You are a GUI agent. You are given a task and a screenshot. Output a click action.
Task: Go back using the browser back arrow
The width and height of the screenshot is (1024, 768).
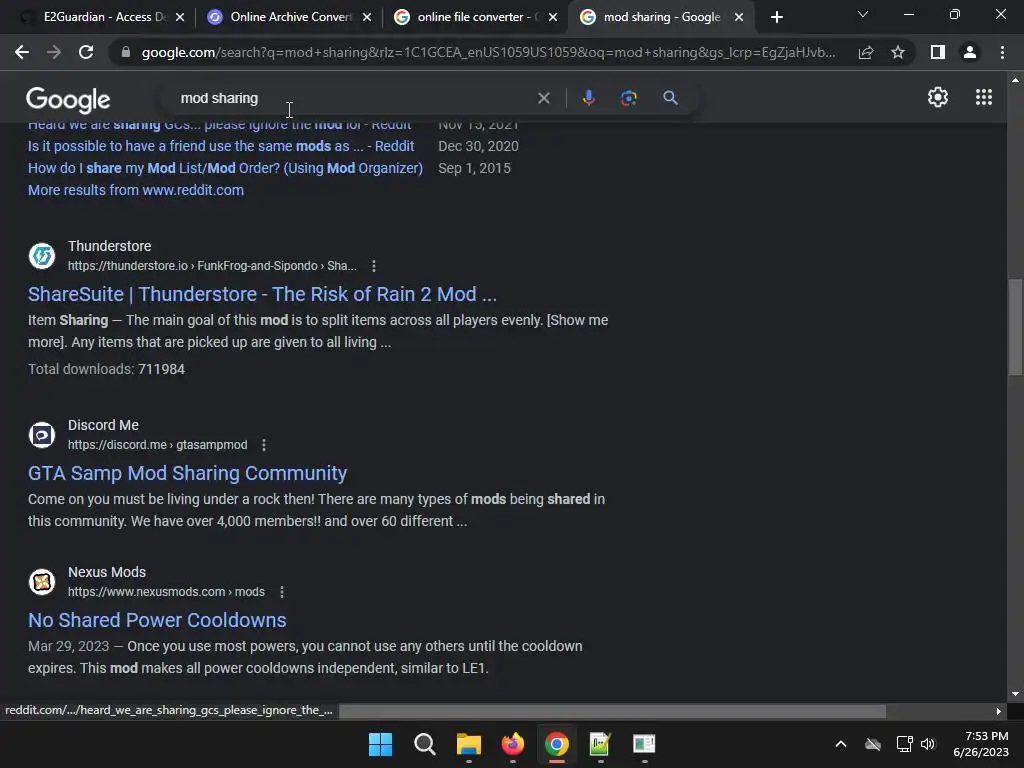(x=22, y=52)
